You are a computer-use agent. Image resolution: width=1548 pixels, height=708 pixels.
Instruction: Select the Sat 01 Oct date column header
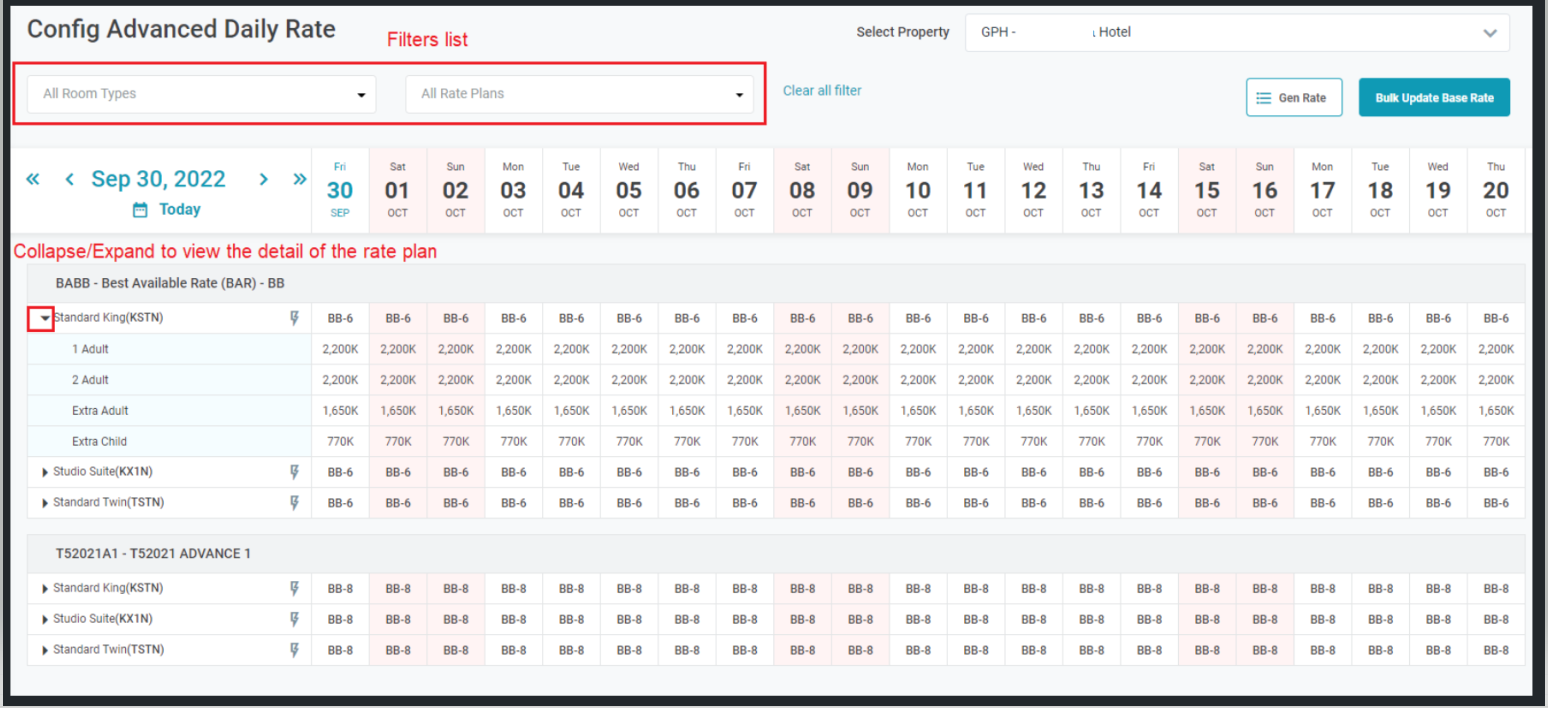[398, 190]
